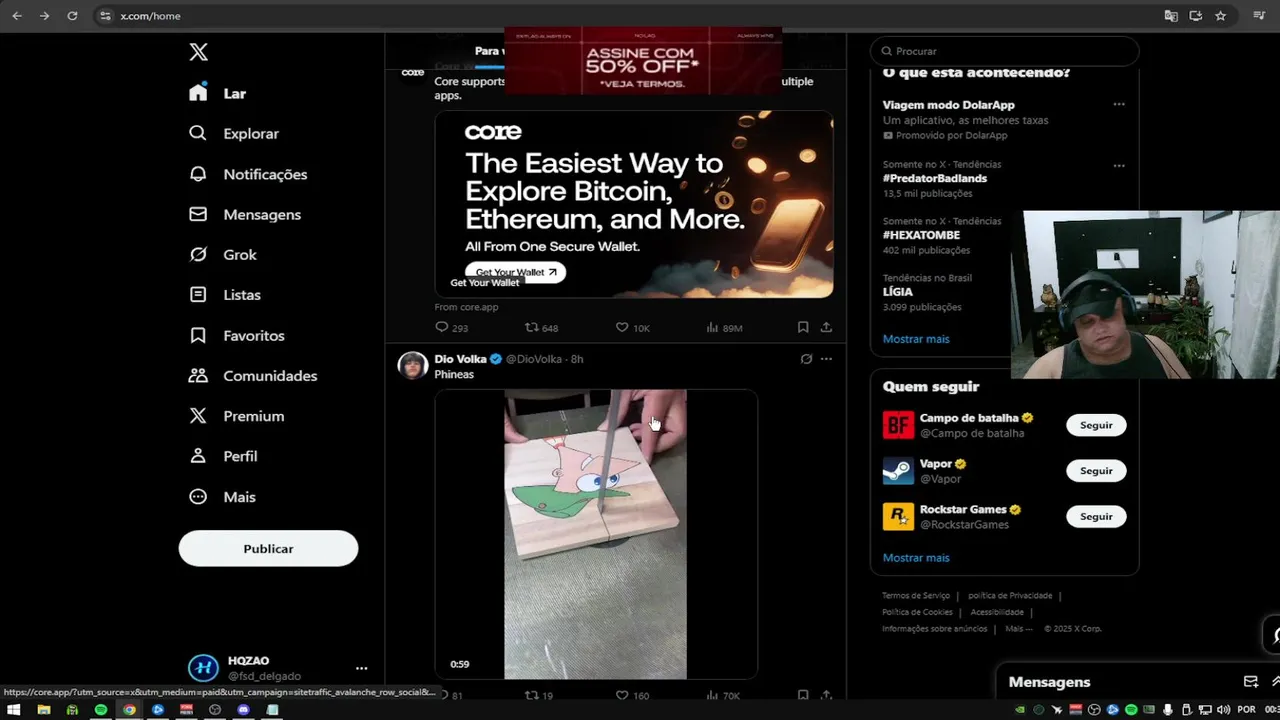The height and width of the screenshot is (720, 1280).
Task: Open the Core ad image
Action: [634, 204]
